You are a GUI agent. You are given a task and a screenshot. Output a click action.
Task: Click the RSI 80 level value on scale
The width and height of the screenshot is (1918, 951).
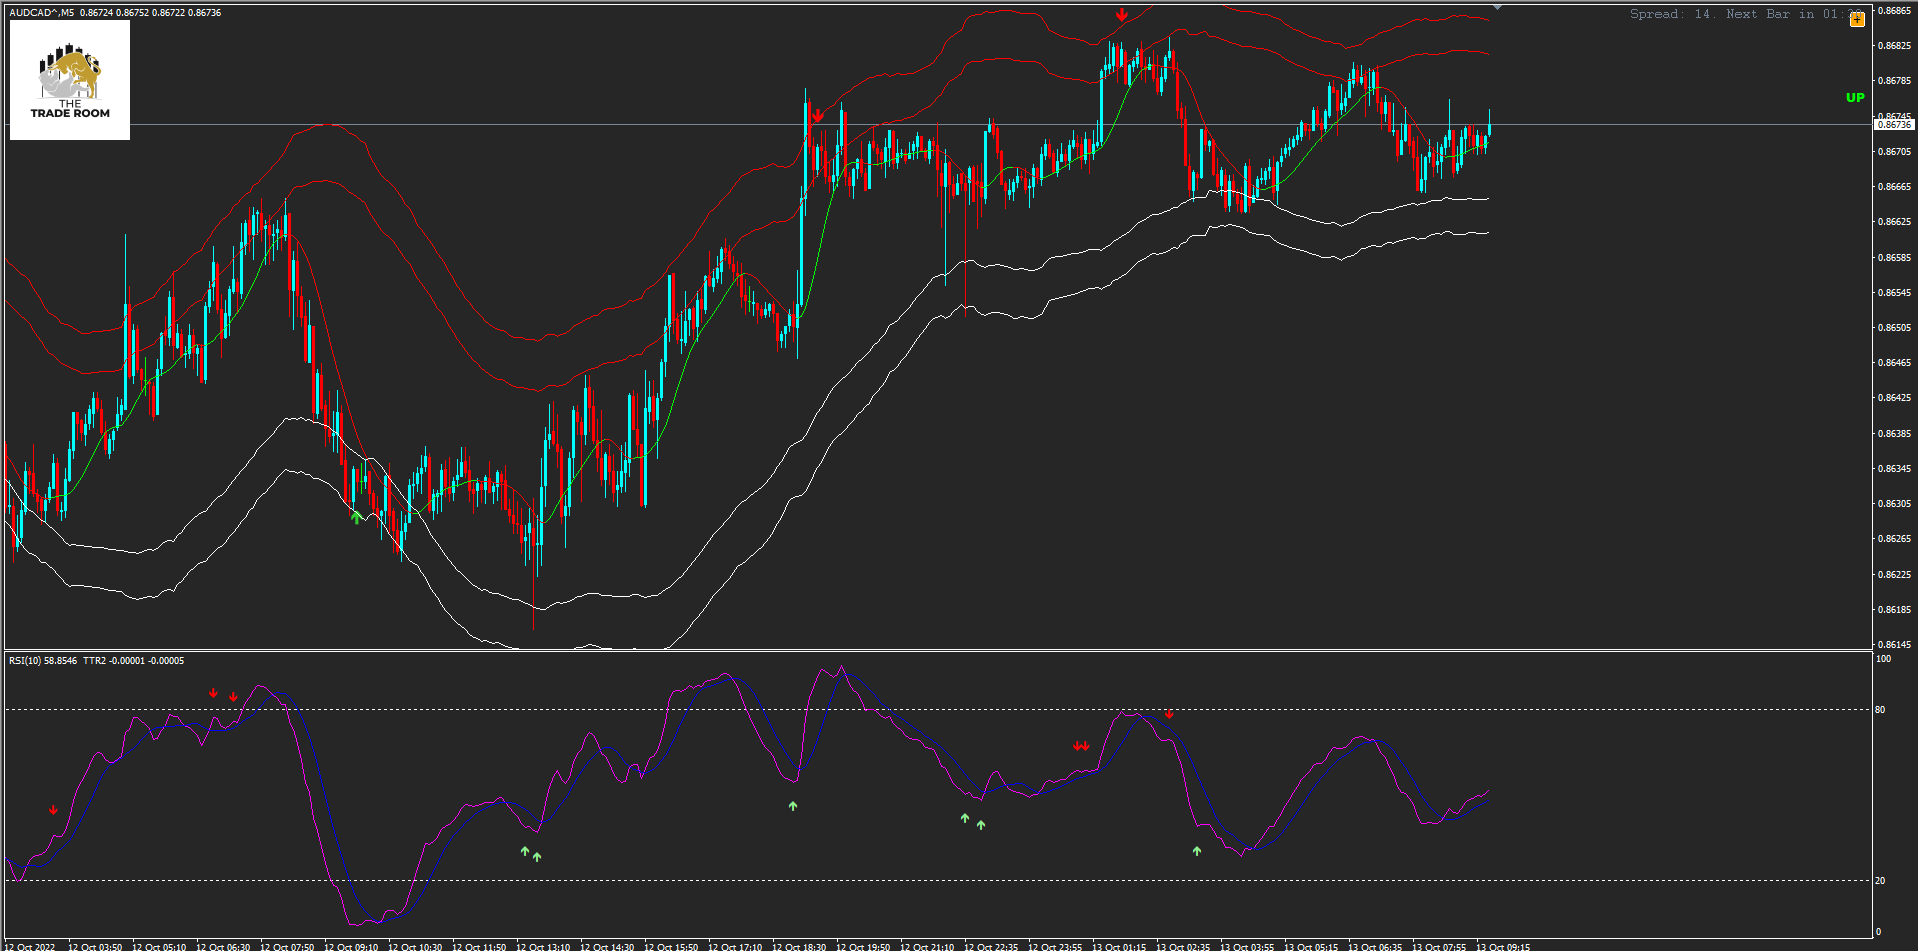(x=1881, y=710)
